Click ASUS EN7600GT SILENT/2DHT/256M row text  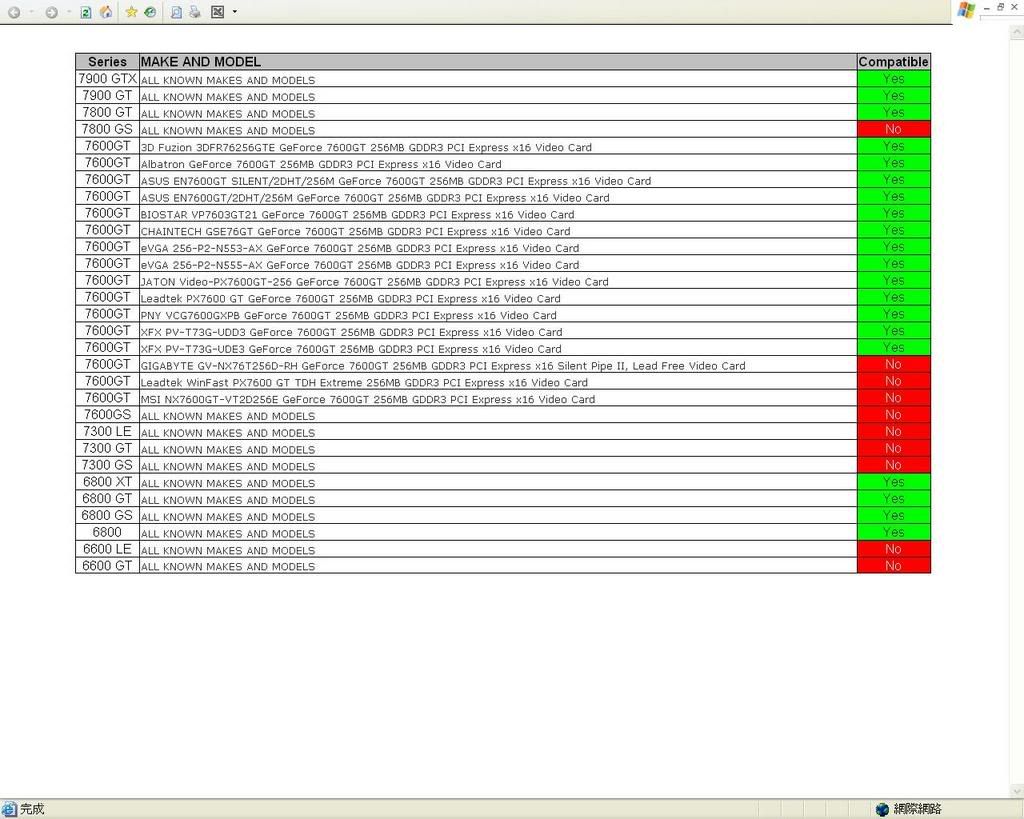[x=396, y=182]
